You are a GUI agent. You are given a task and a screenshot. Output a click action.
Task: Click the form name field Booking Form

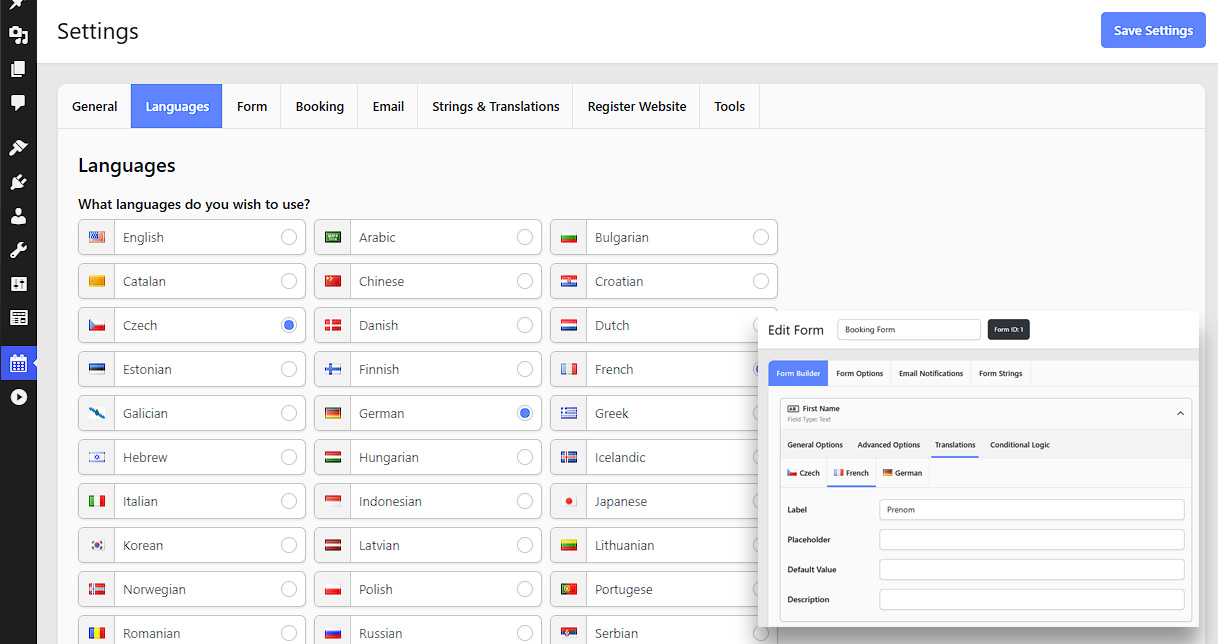pos(909,329)
